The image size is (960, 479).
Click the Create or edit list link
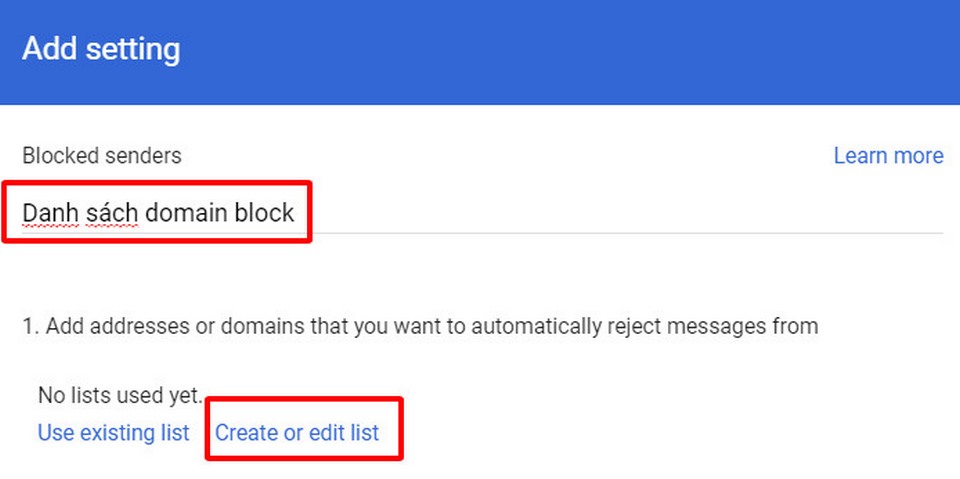[x=297, y=433]
